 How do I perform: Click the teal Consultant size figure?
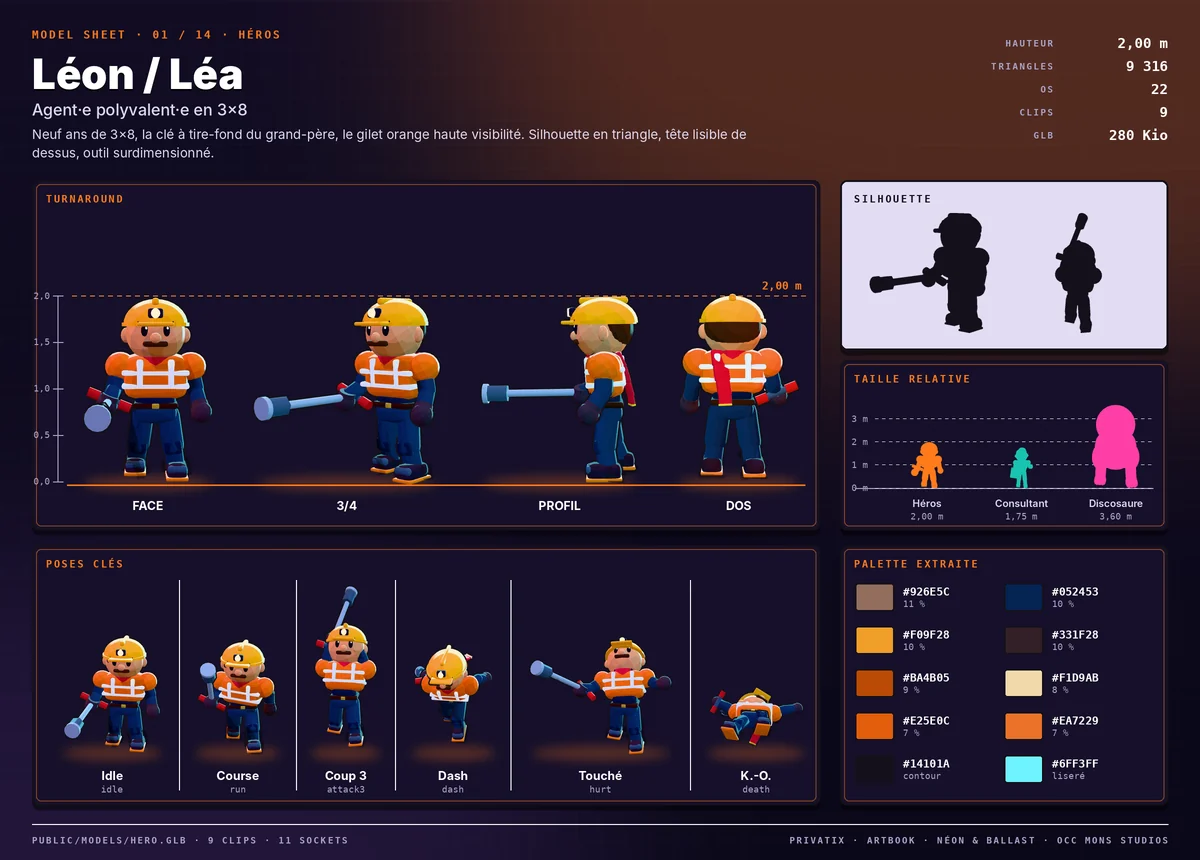[x=1021, y=468]
